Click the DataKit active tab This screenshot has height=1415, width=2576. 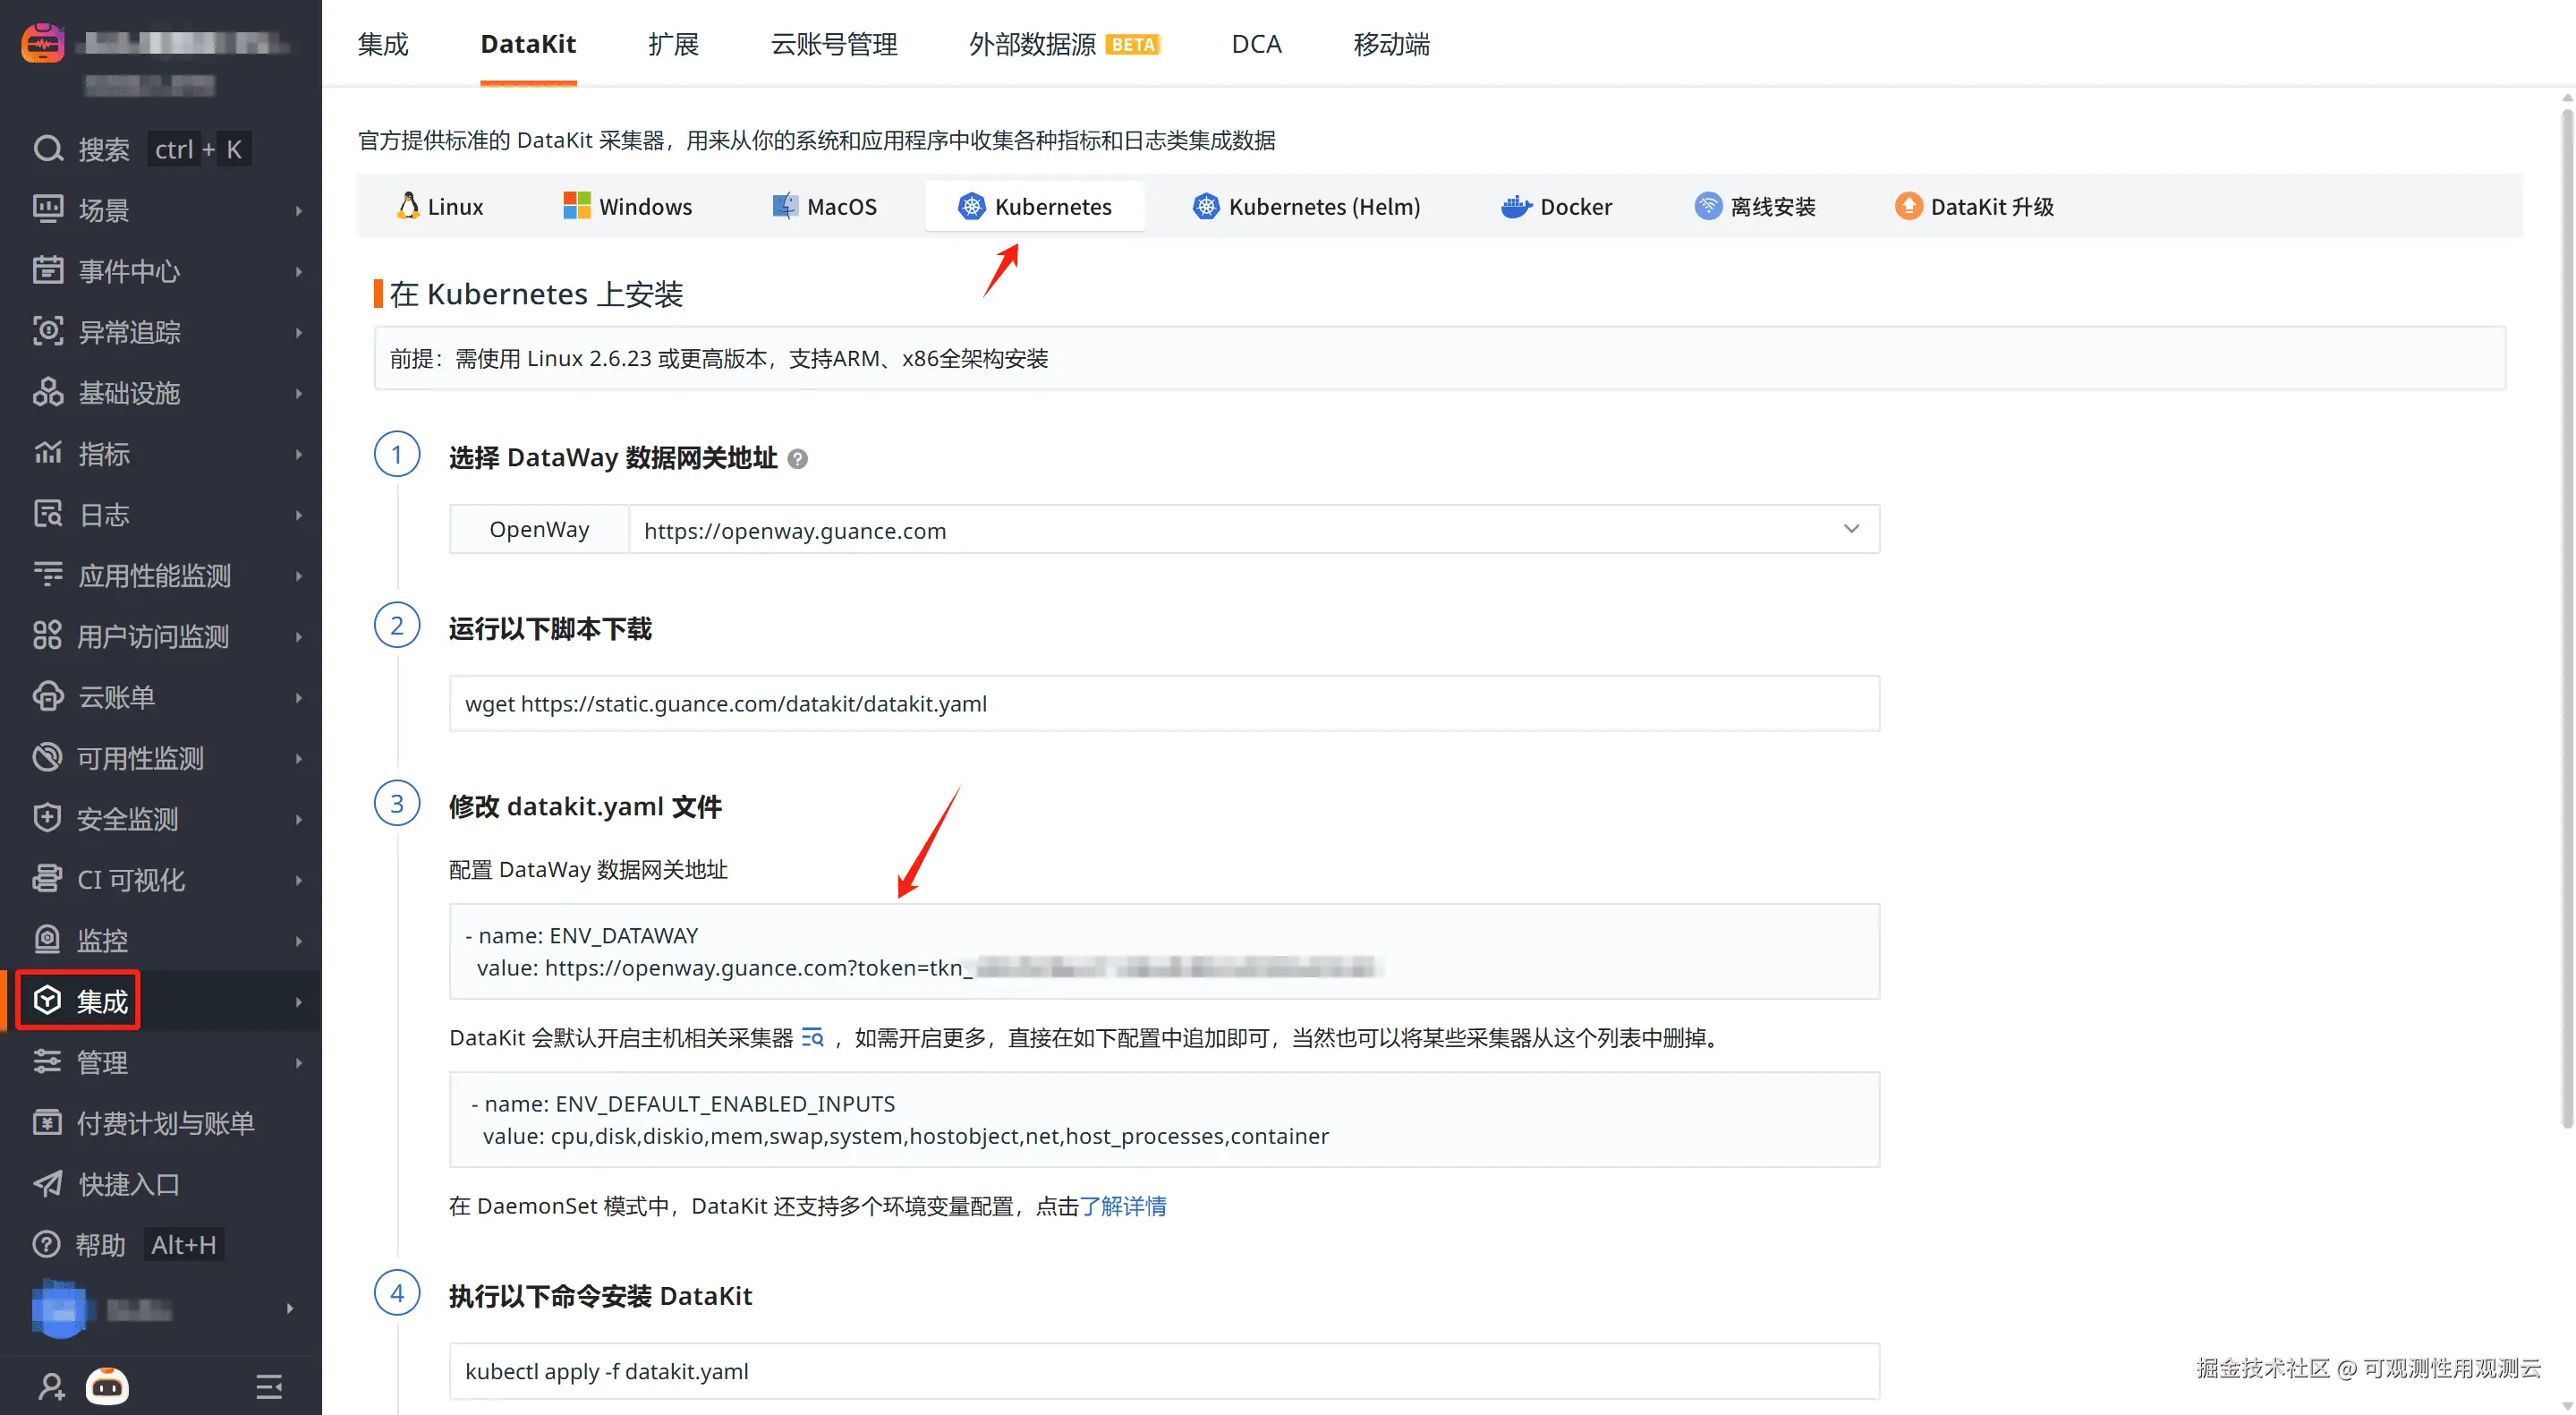(528, 44)
